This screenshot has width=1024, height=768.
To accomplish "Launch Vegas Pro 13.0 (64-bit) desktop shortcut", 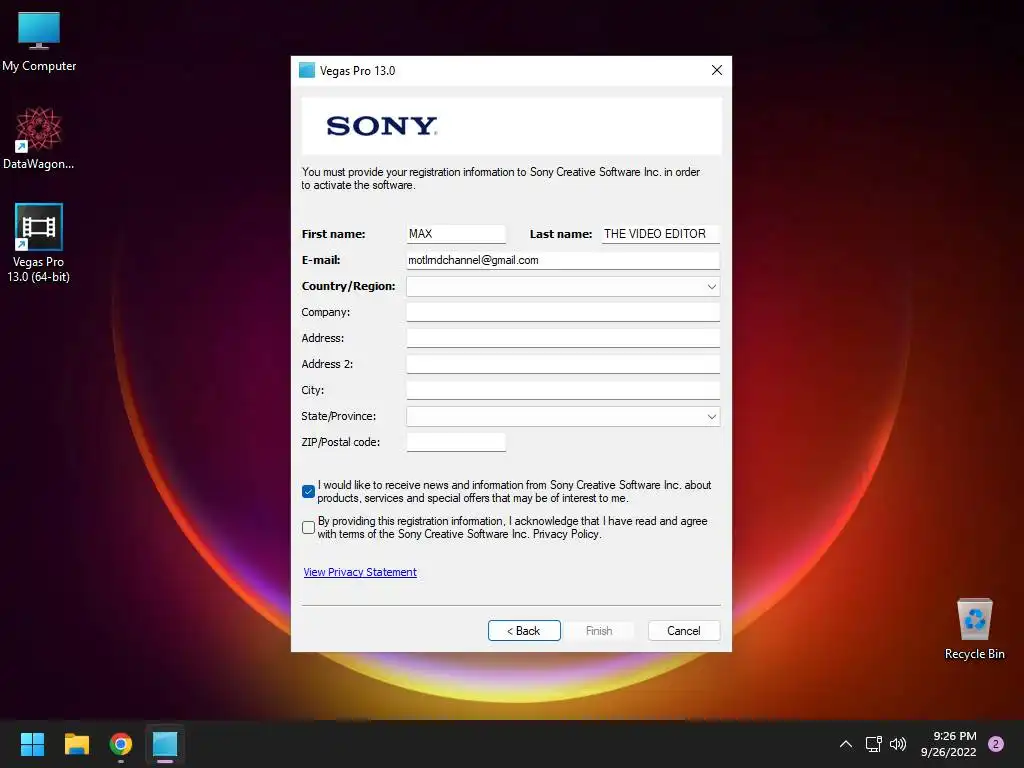I will click(x=39, y=243).
